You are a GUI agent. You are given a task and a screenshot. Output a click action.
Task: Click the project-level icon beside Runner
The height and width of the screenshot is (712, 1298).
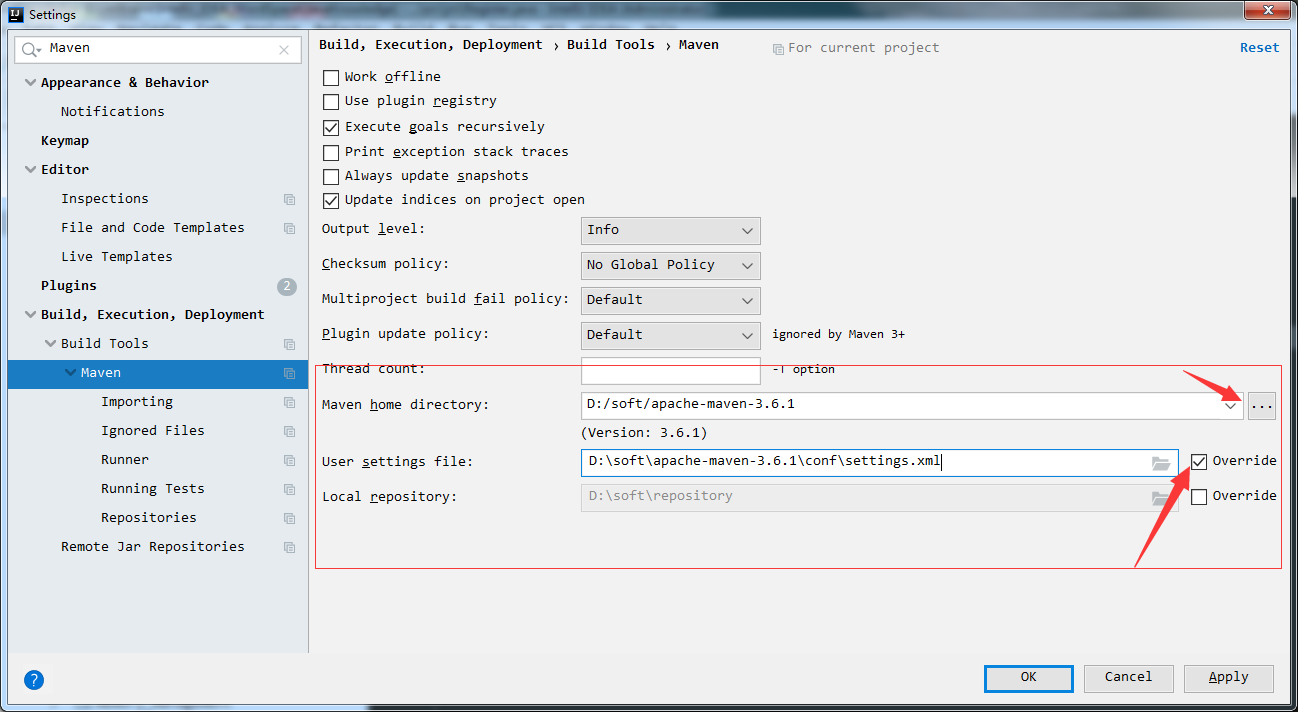[x=289, y=460]
